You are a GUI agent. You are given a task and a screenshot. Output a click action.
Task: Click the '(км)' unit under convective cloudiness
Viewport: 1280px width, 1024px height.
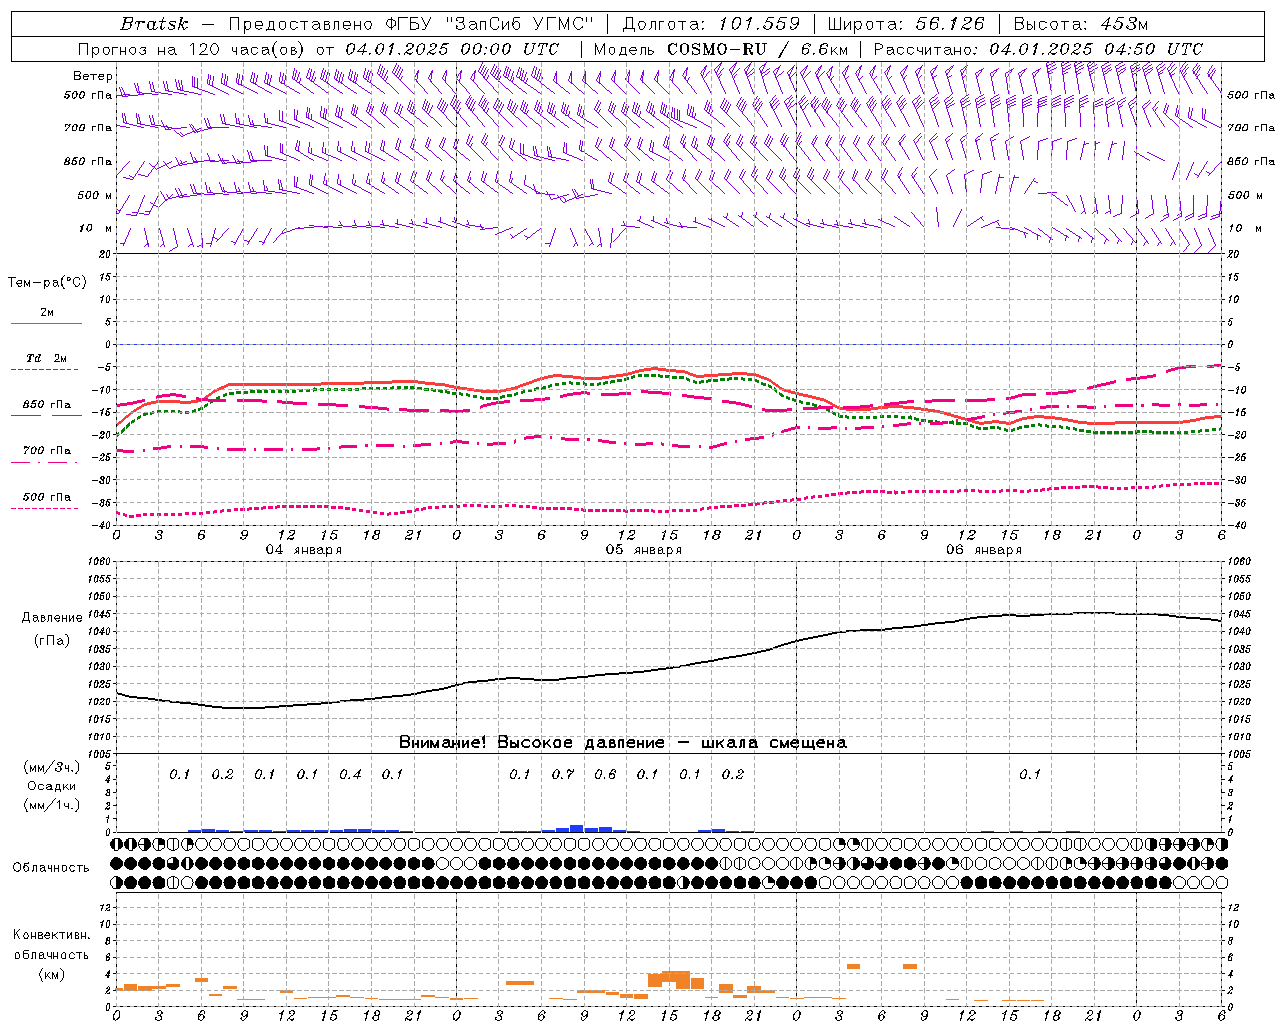[x=51, y=974]
